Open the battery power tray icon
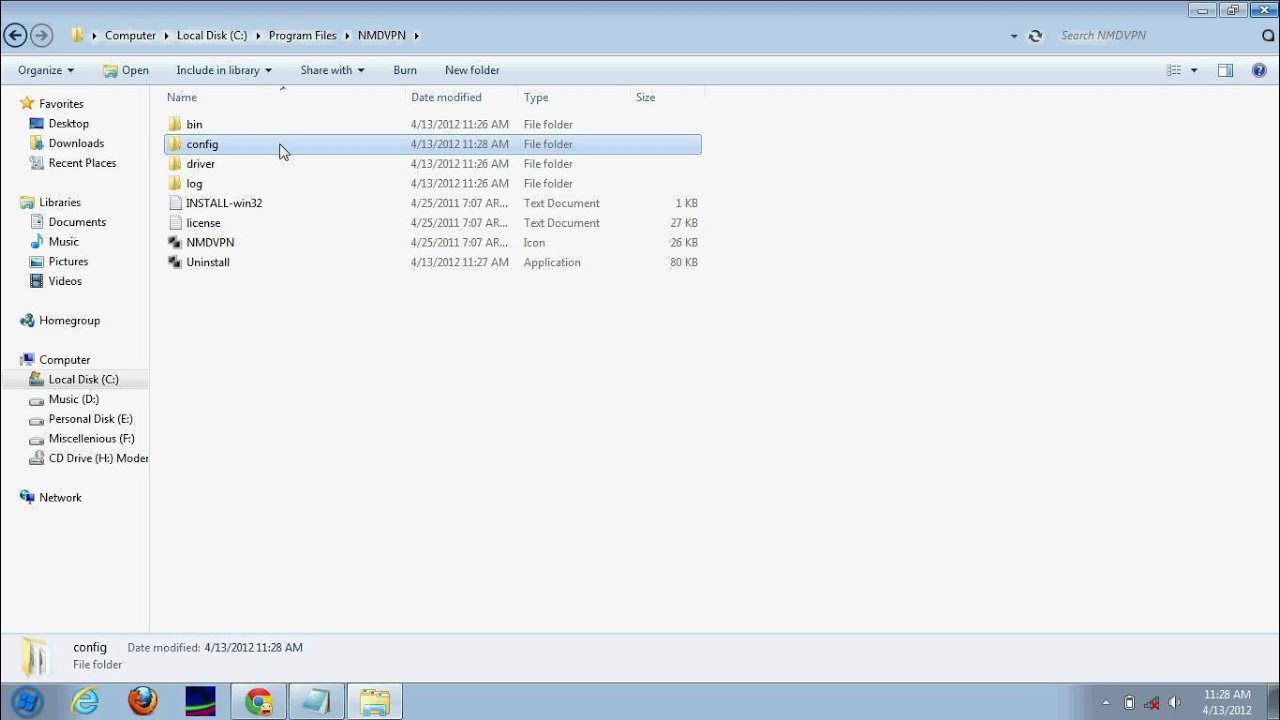The width and height of the screenshot is (1280, 720). (x=1129, y=702)
